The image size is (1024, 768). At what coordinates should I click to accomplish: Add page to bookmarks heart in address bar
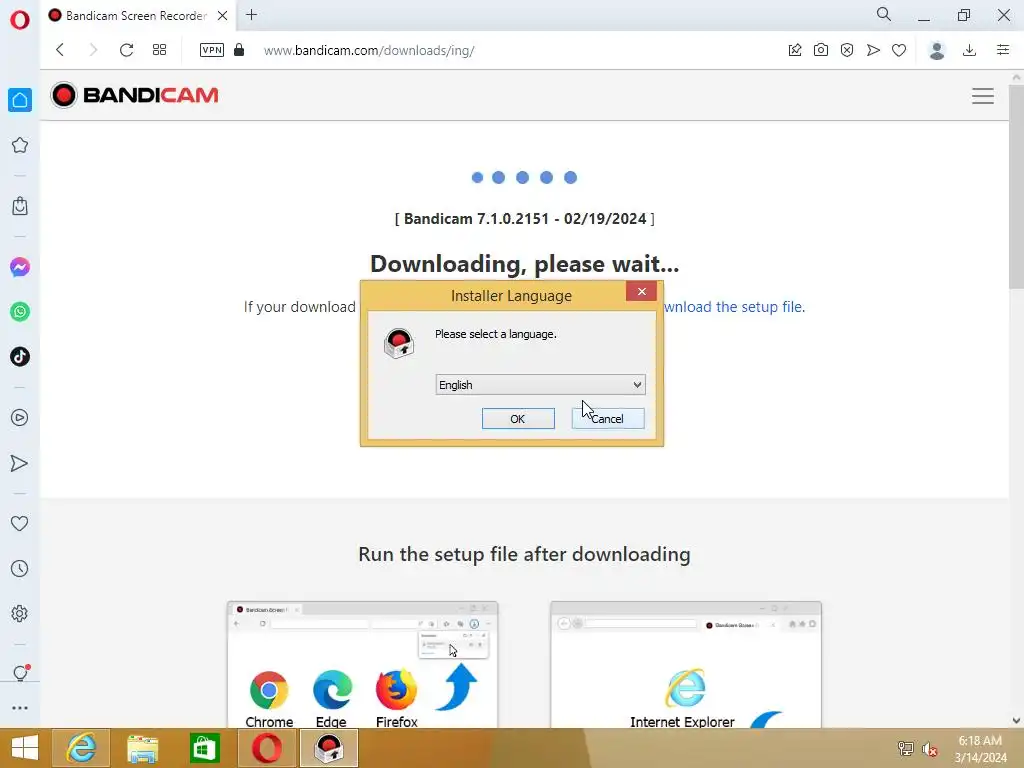(x=899, y=50)
